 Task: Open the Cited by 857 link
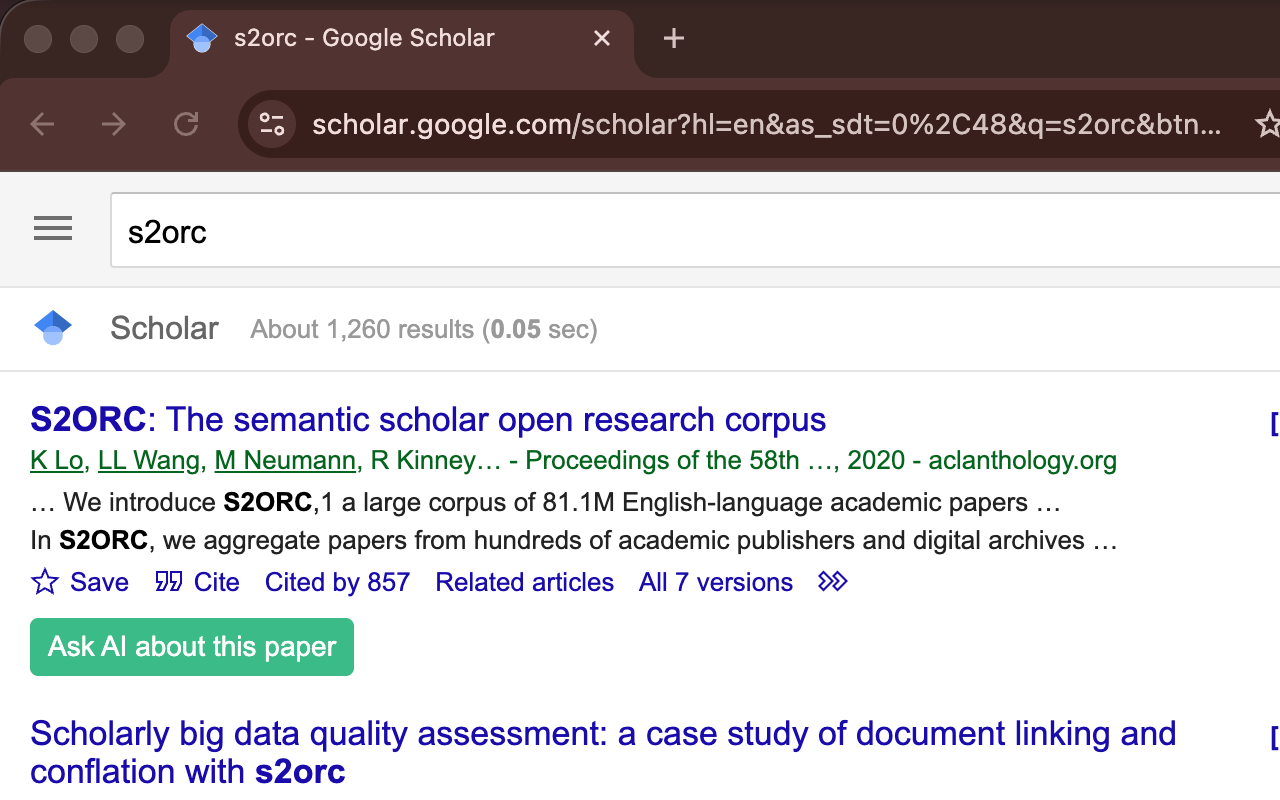[337, 582]
